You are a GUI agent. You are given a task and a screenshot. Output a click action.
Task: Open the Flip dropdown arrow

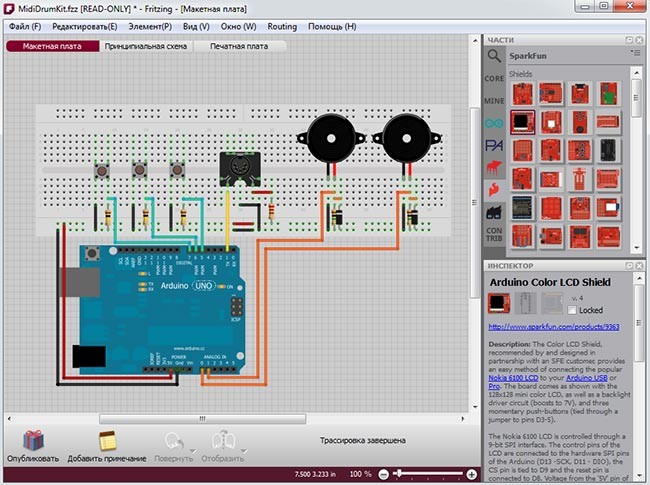(x=244, y=451)
